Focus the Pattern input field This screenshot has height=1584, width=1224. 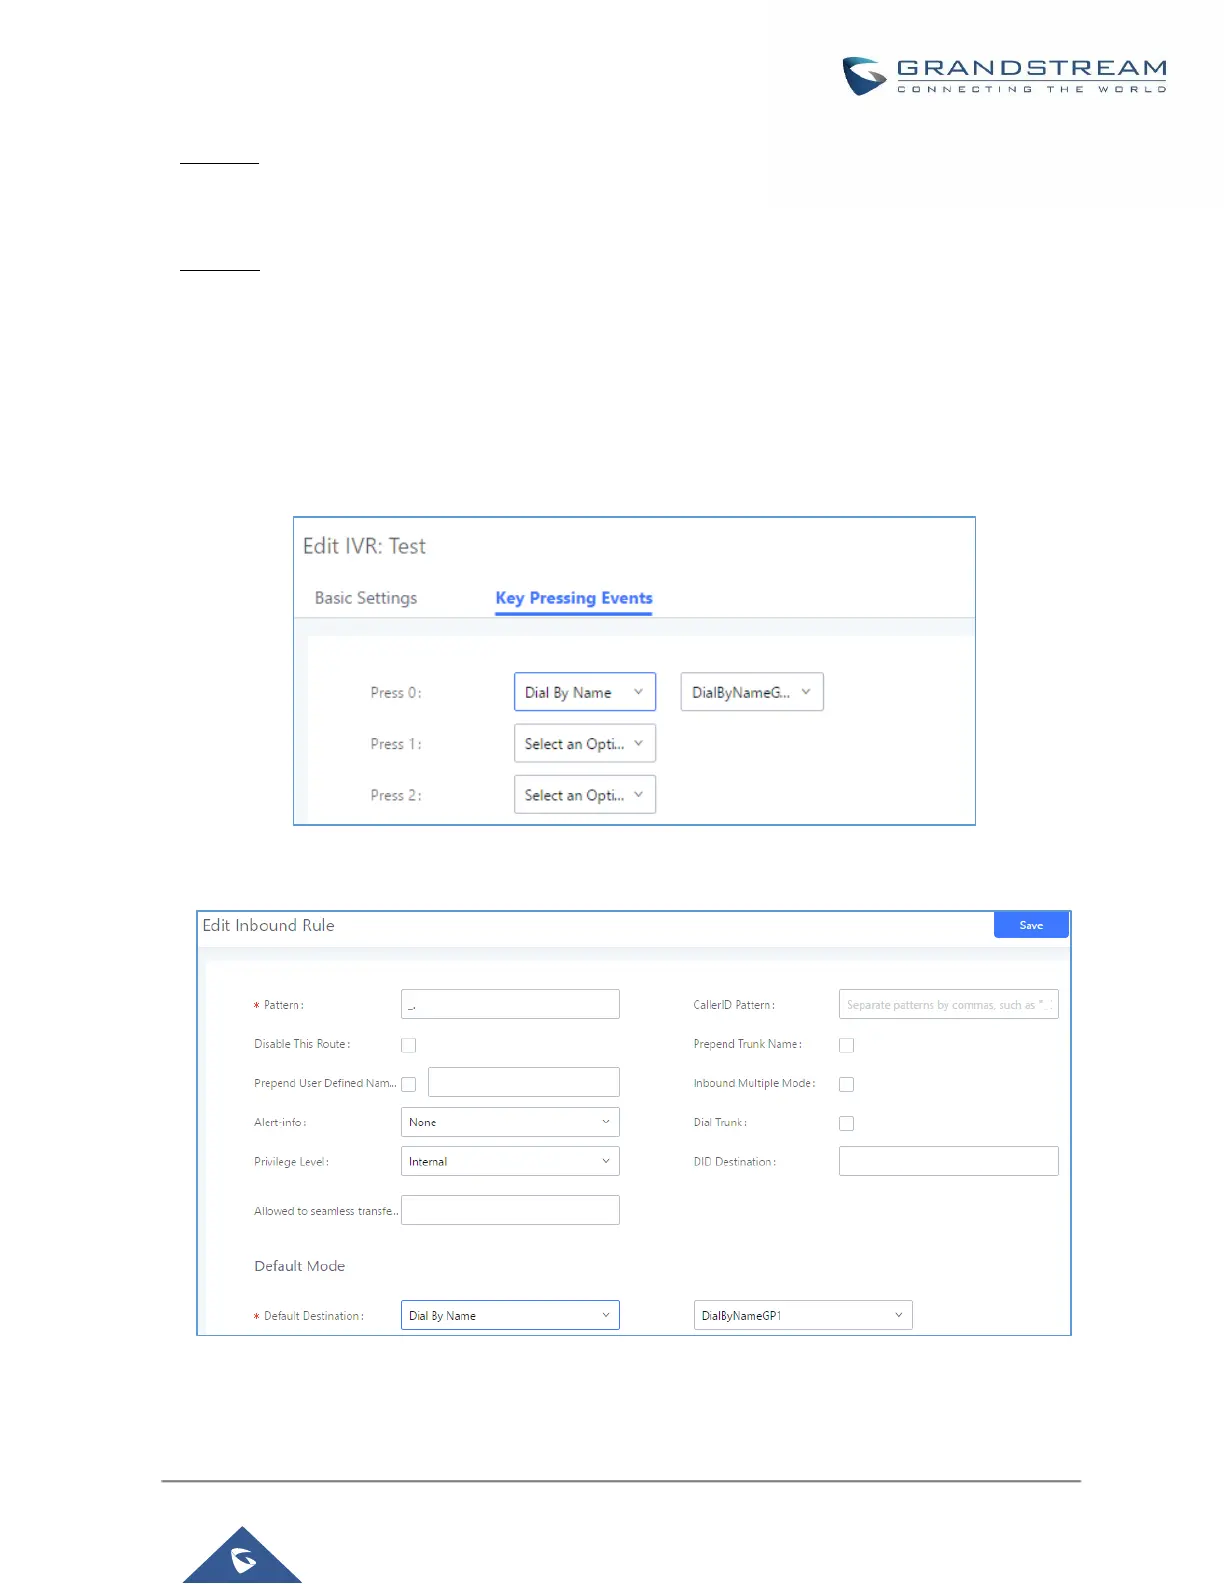(x=510, y=1004)
